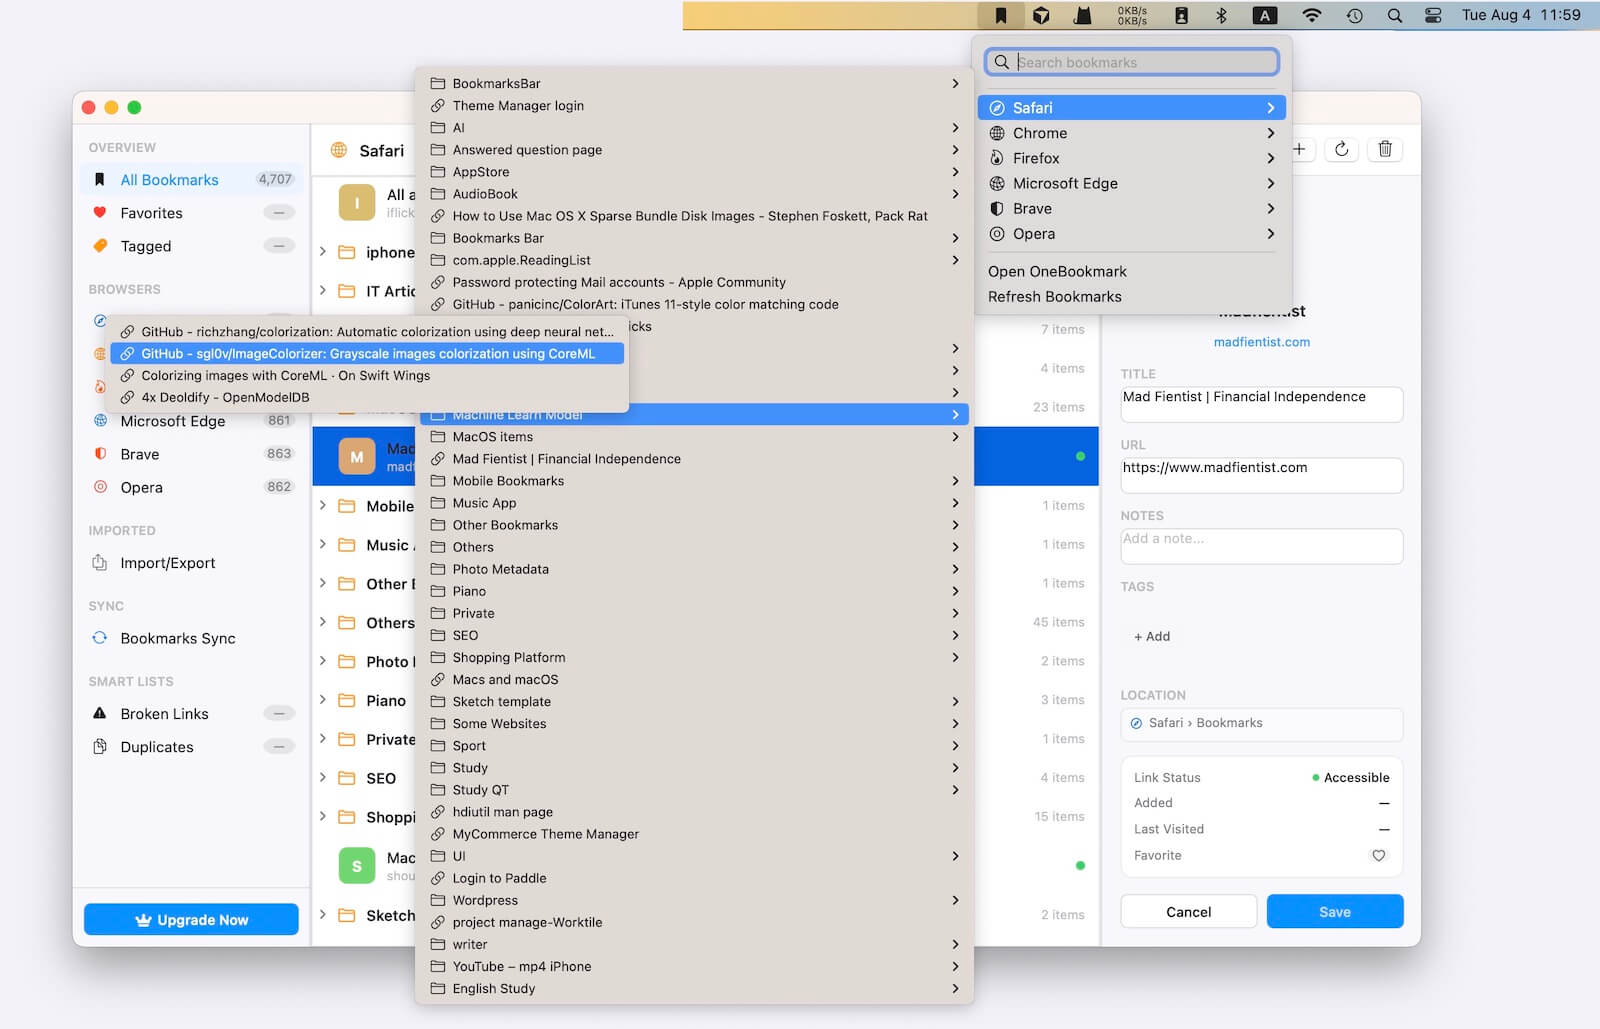
Task: Show Duplicates smart list
Action: point(190,747)
